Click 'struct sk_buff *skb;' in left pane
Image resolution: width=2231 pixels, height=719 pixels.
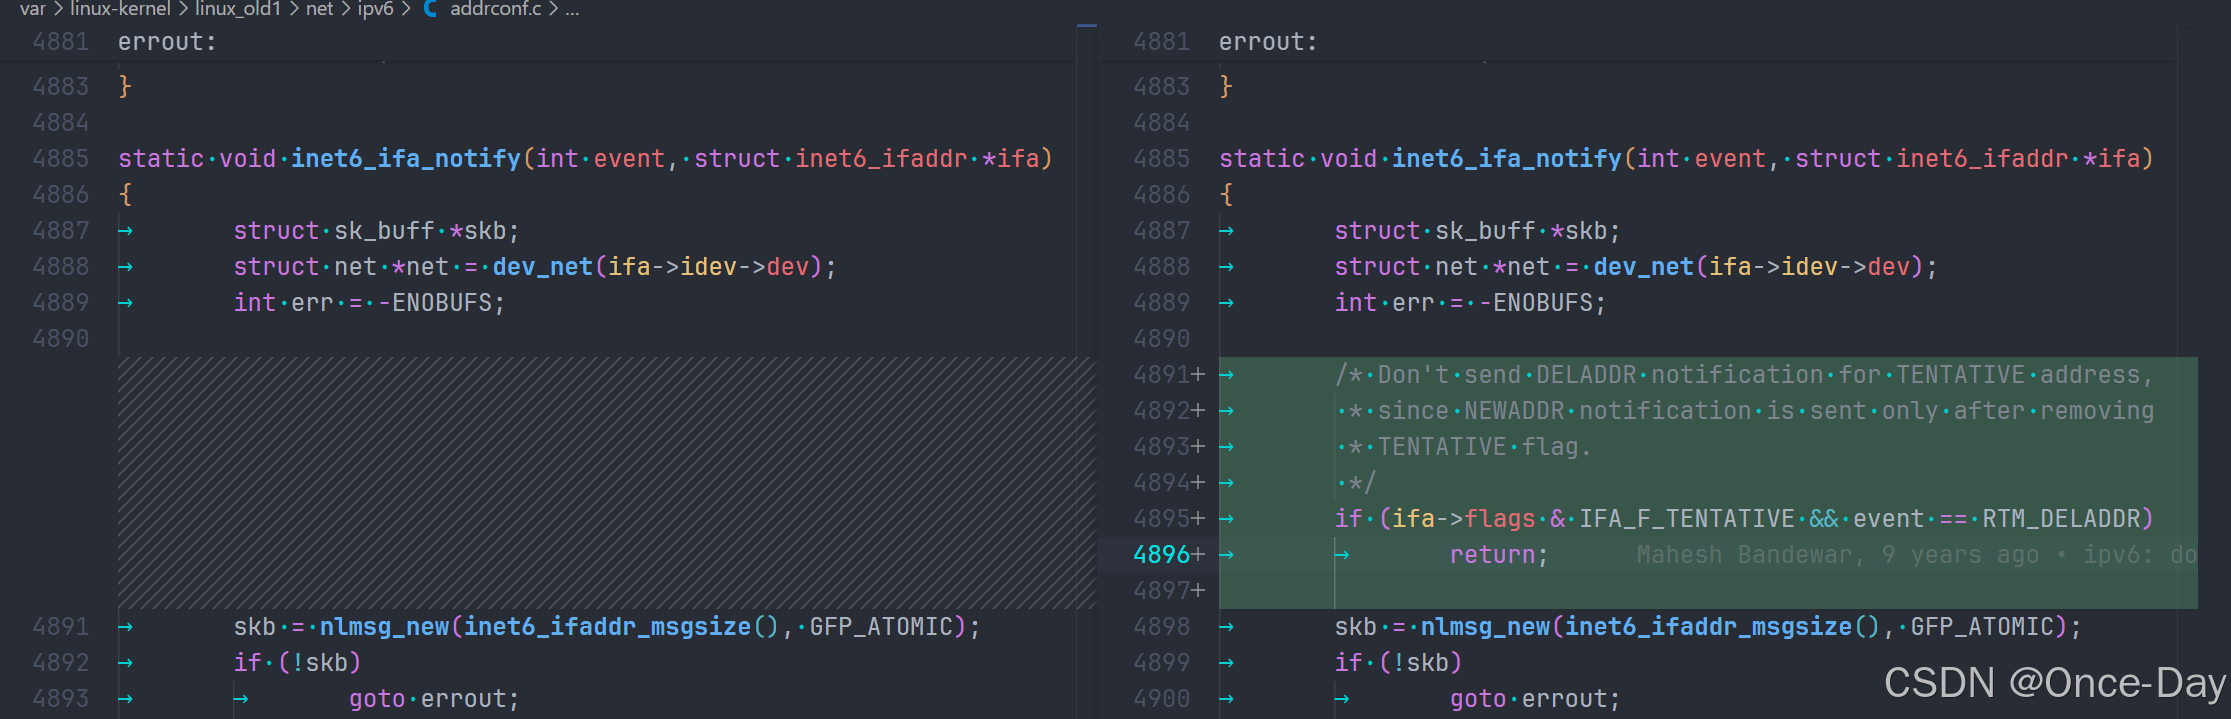tap(377, 231)
